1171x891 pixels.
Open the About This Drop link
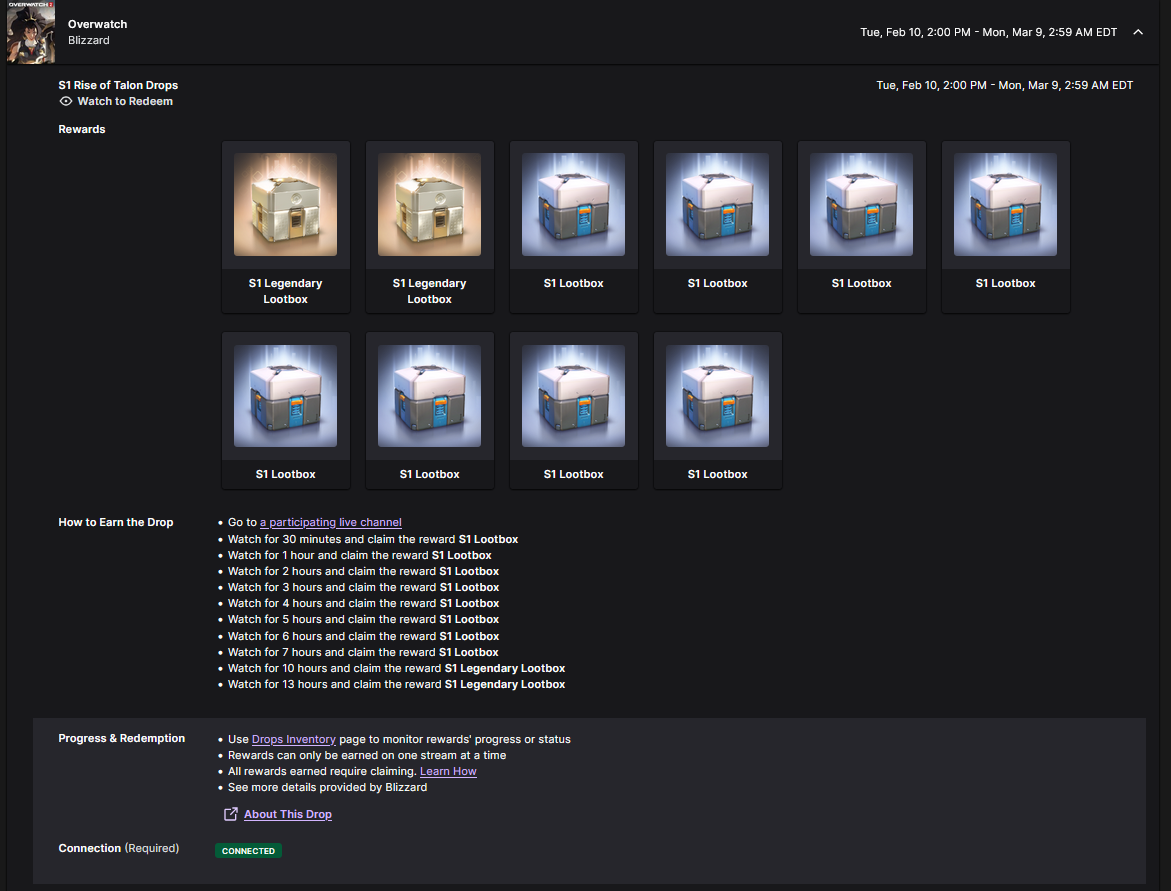288,814
